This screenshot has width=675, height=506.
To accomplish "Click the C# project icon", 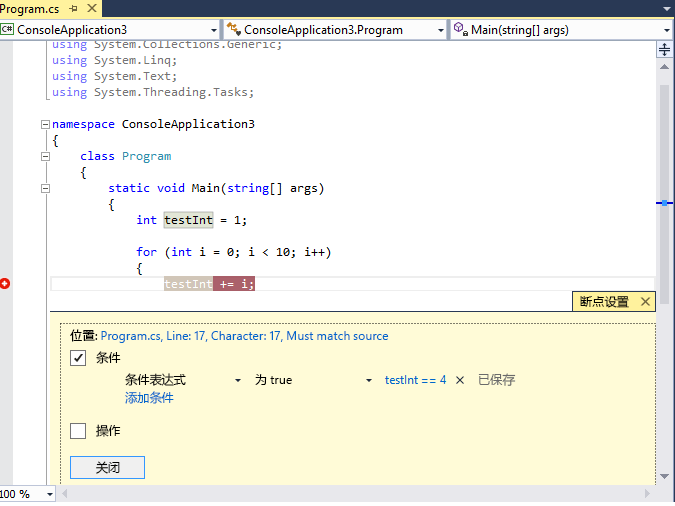I will (7, 29).
